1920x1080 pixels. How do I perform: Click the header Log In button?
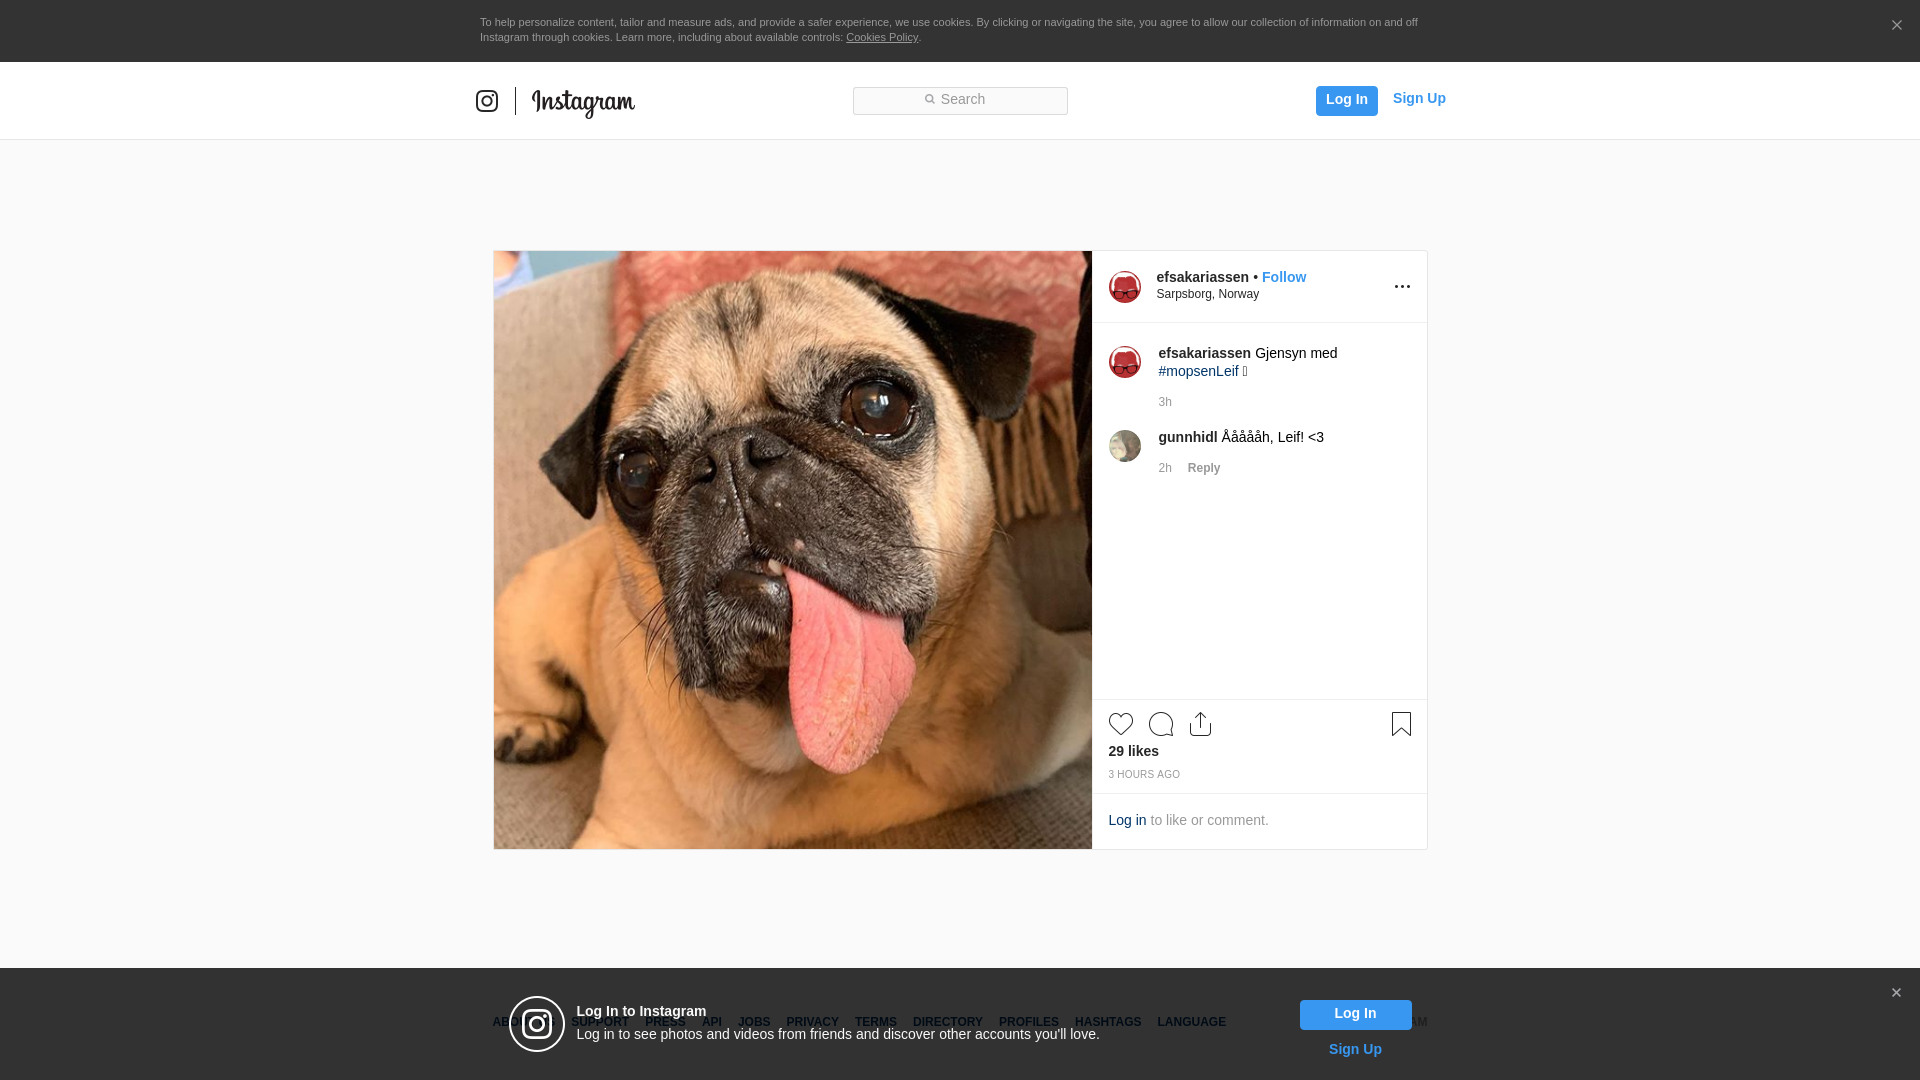[1346, 100]
